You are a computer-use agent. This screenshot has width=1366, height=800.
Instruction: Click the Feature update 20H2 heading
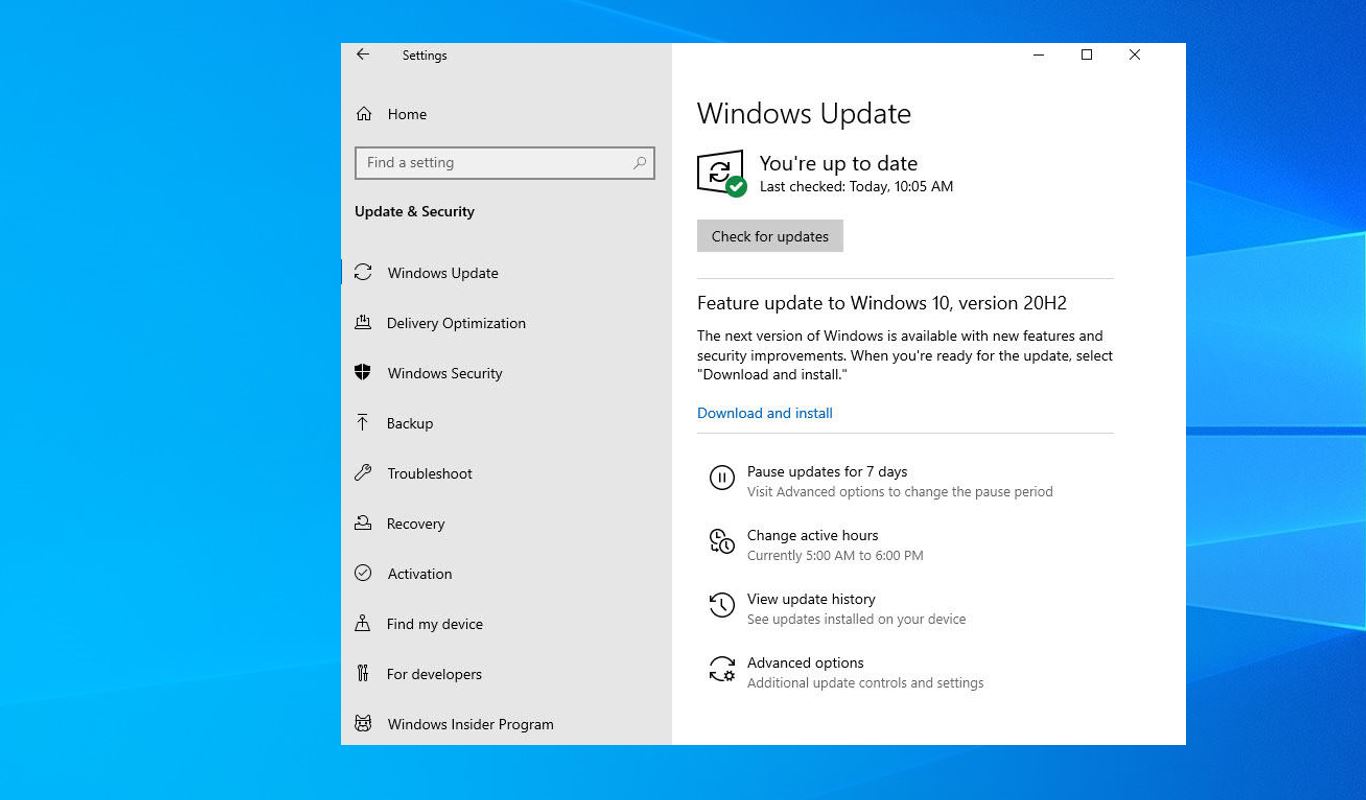(x=882, y=303)
